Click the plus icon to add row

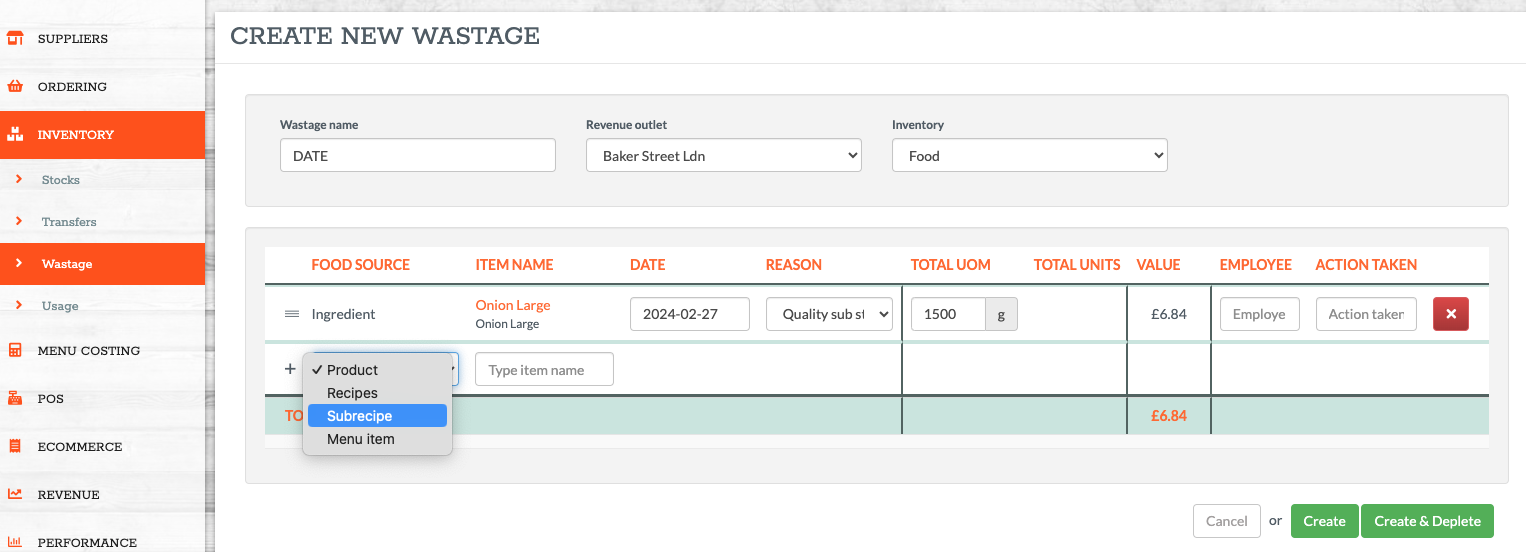pyautogui.click(x=290, y=369)
